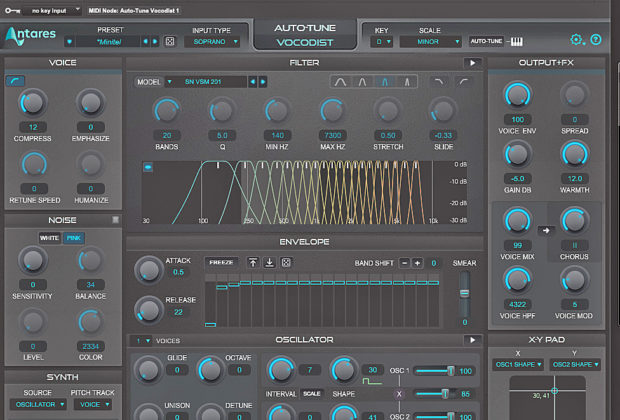
Task: Click the piano keyboard icon
Action: pos(516,42)
